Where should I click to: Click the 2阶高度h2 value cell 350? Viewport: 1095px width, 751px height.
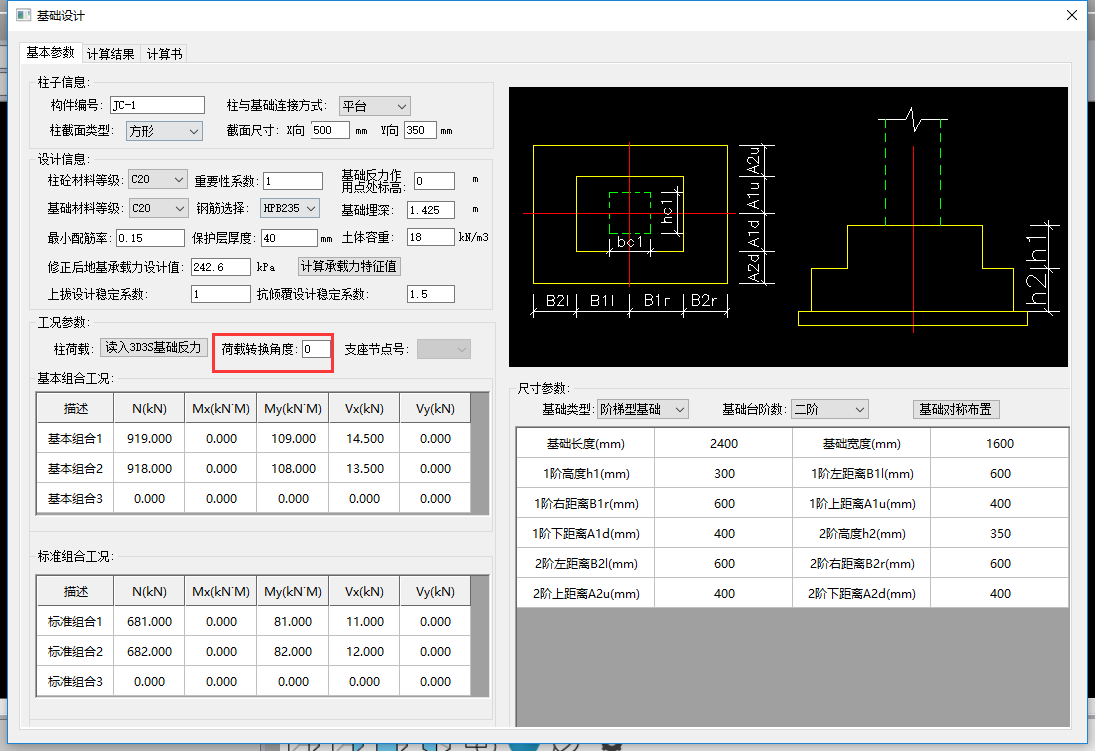[x=1000, y=534]
